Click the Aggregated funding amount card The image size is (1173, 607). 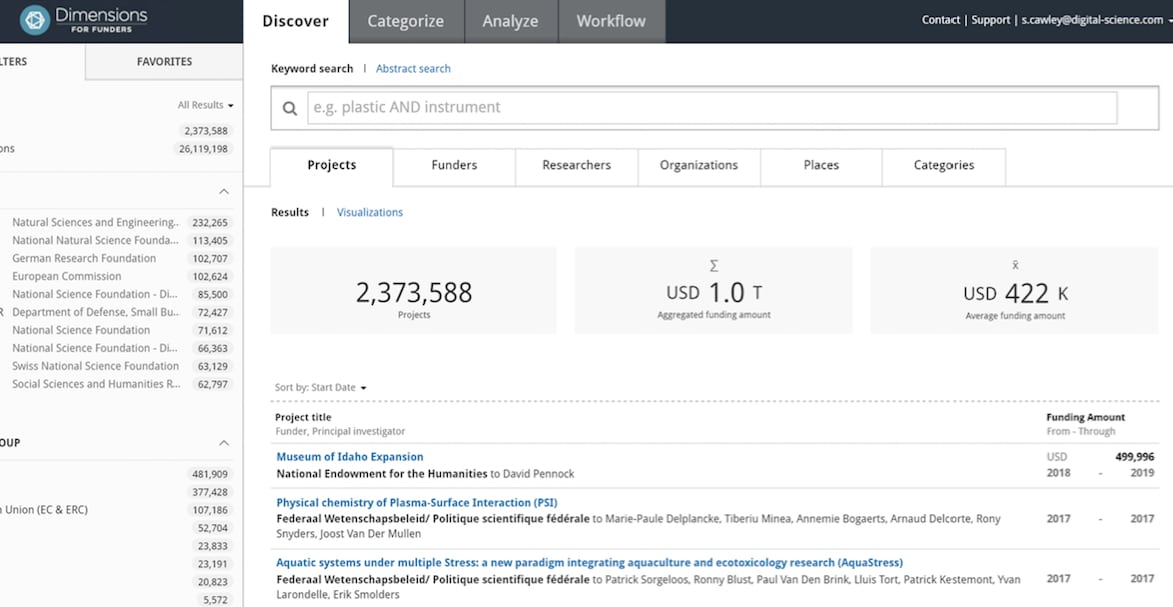click(713, 291)
